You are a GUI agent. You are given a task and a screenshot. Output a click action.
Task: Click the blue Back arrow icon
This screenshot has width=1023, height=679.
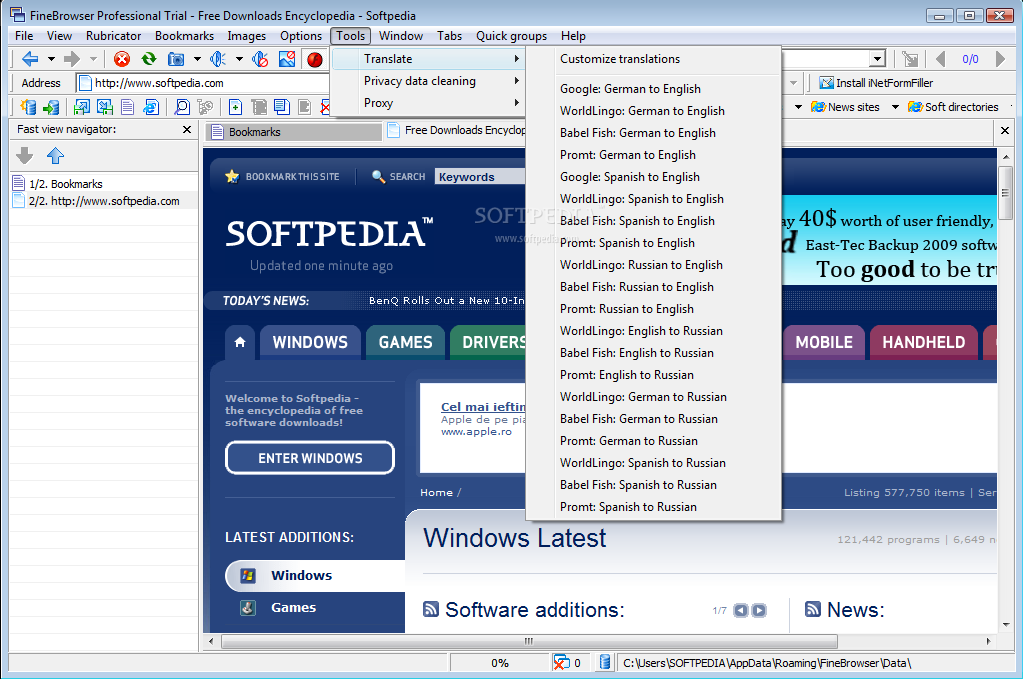click(29, 59)
